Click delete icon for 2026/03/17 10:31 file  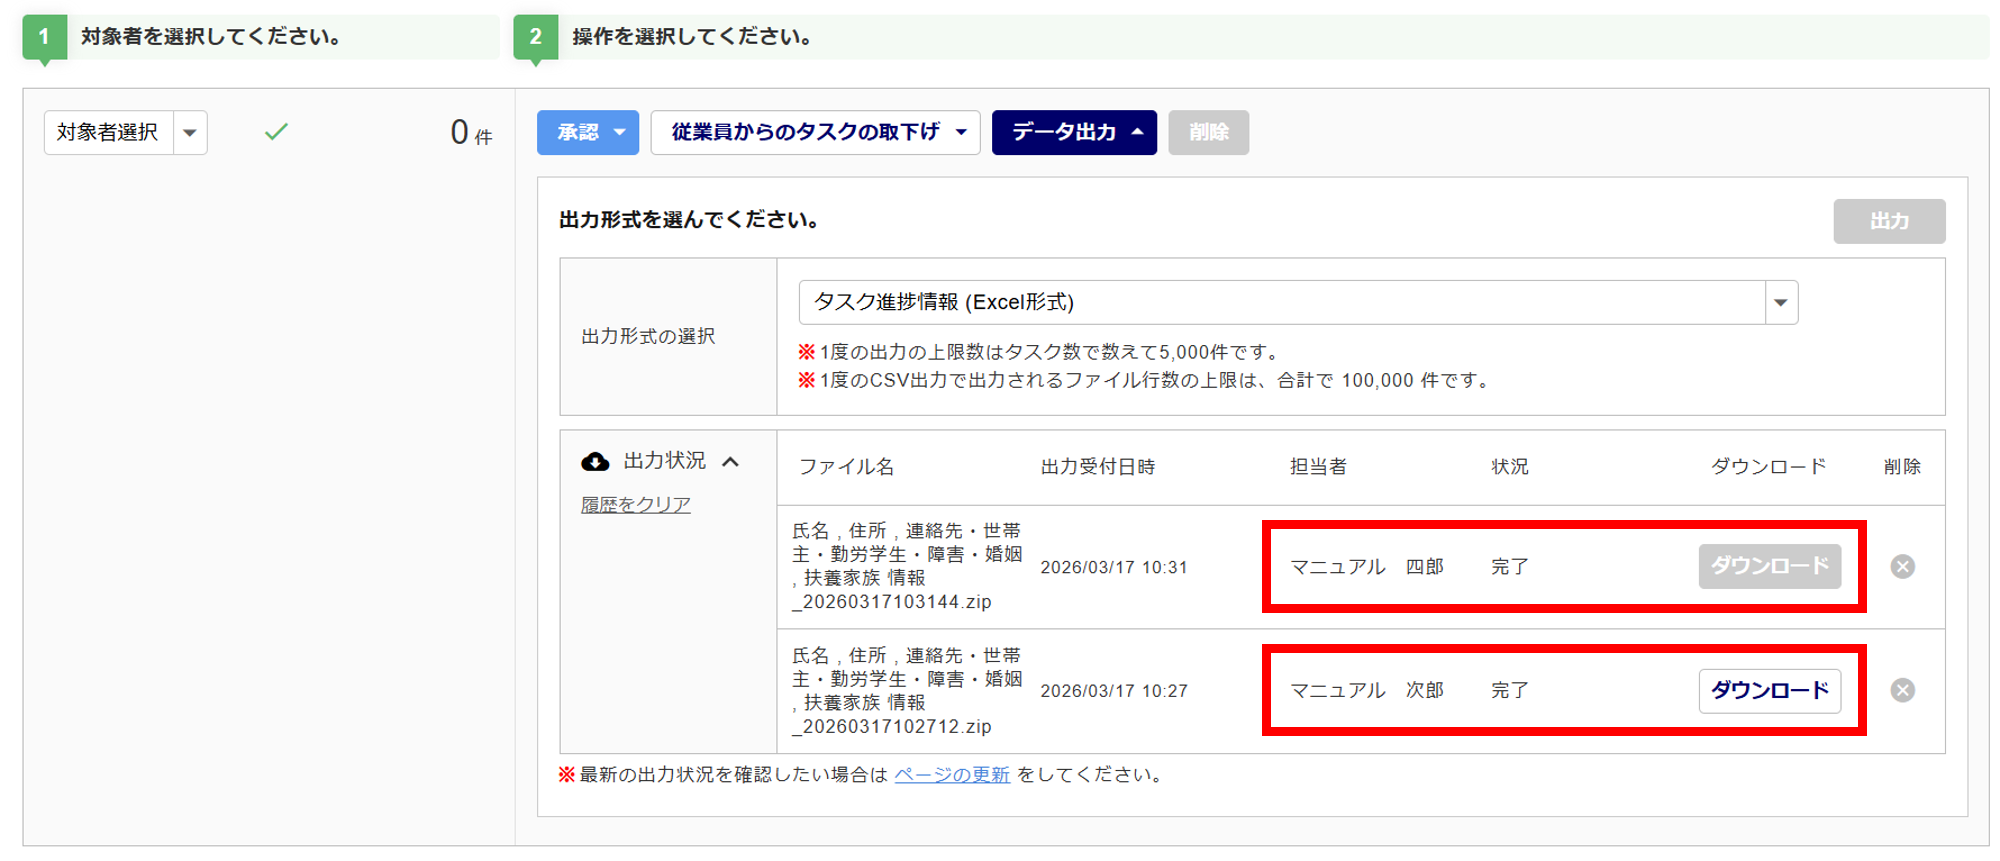[x=1902, y=567]
